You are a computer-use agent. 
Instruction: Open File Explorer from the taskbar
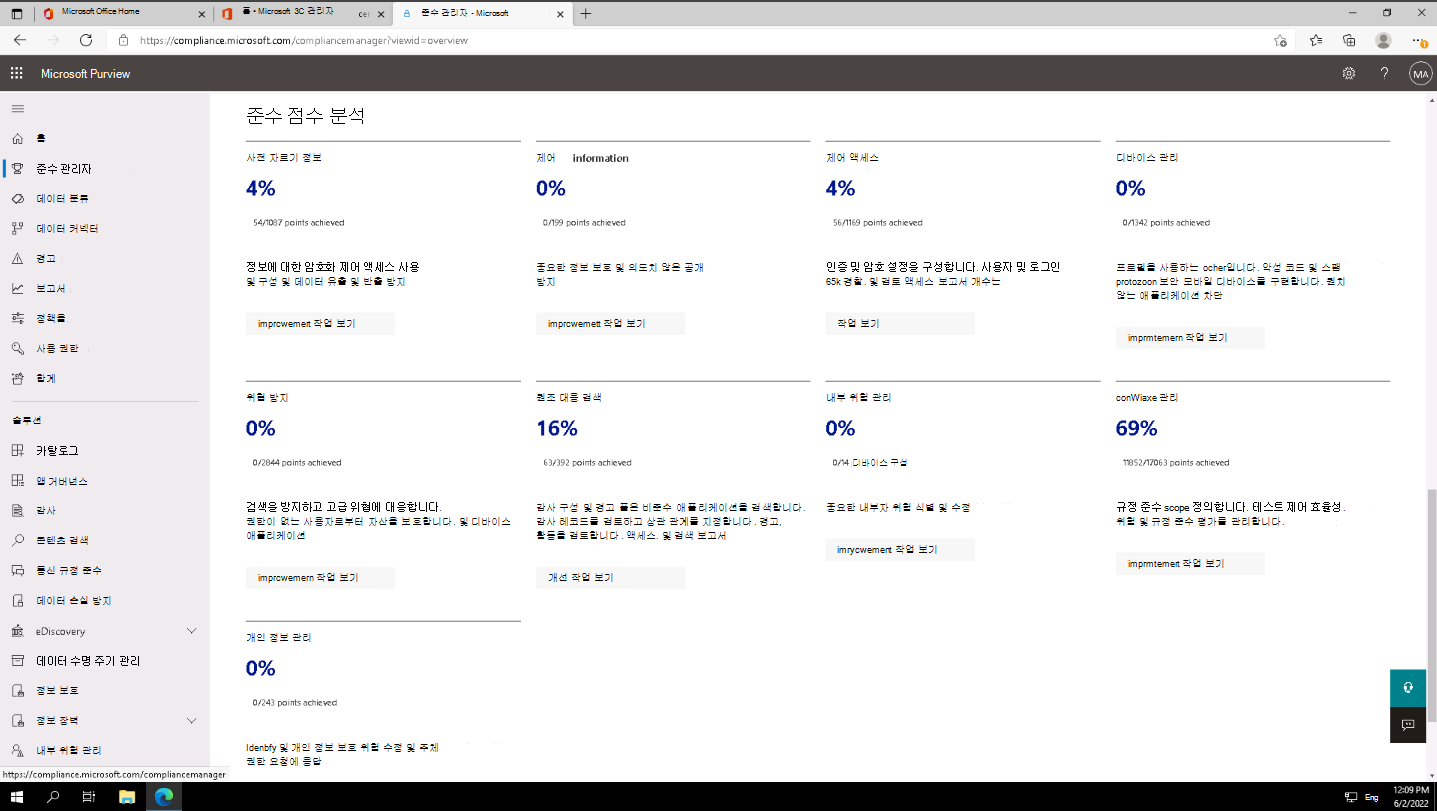pos(127,797)
